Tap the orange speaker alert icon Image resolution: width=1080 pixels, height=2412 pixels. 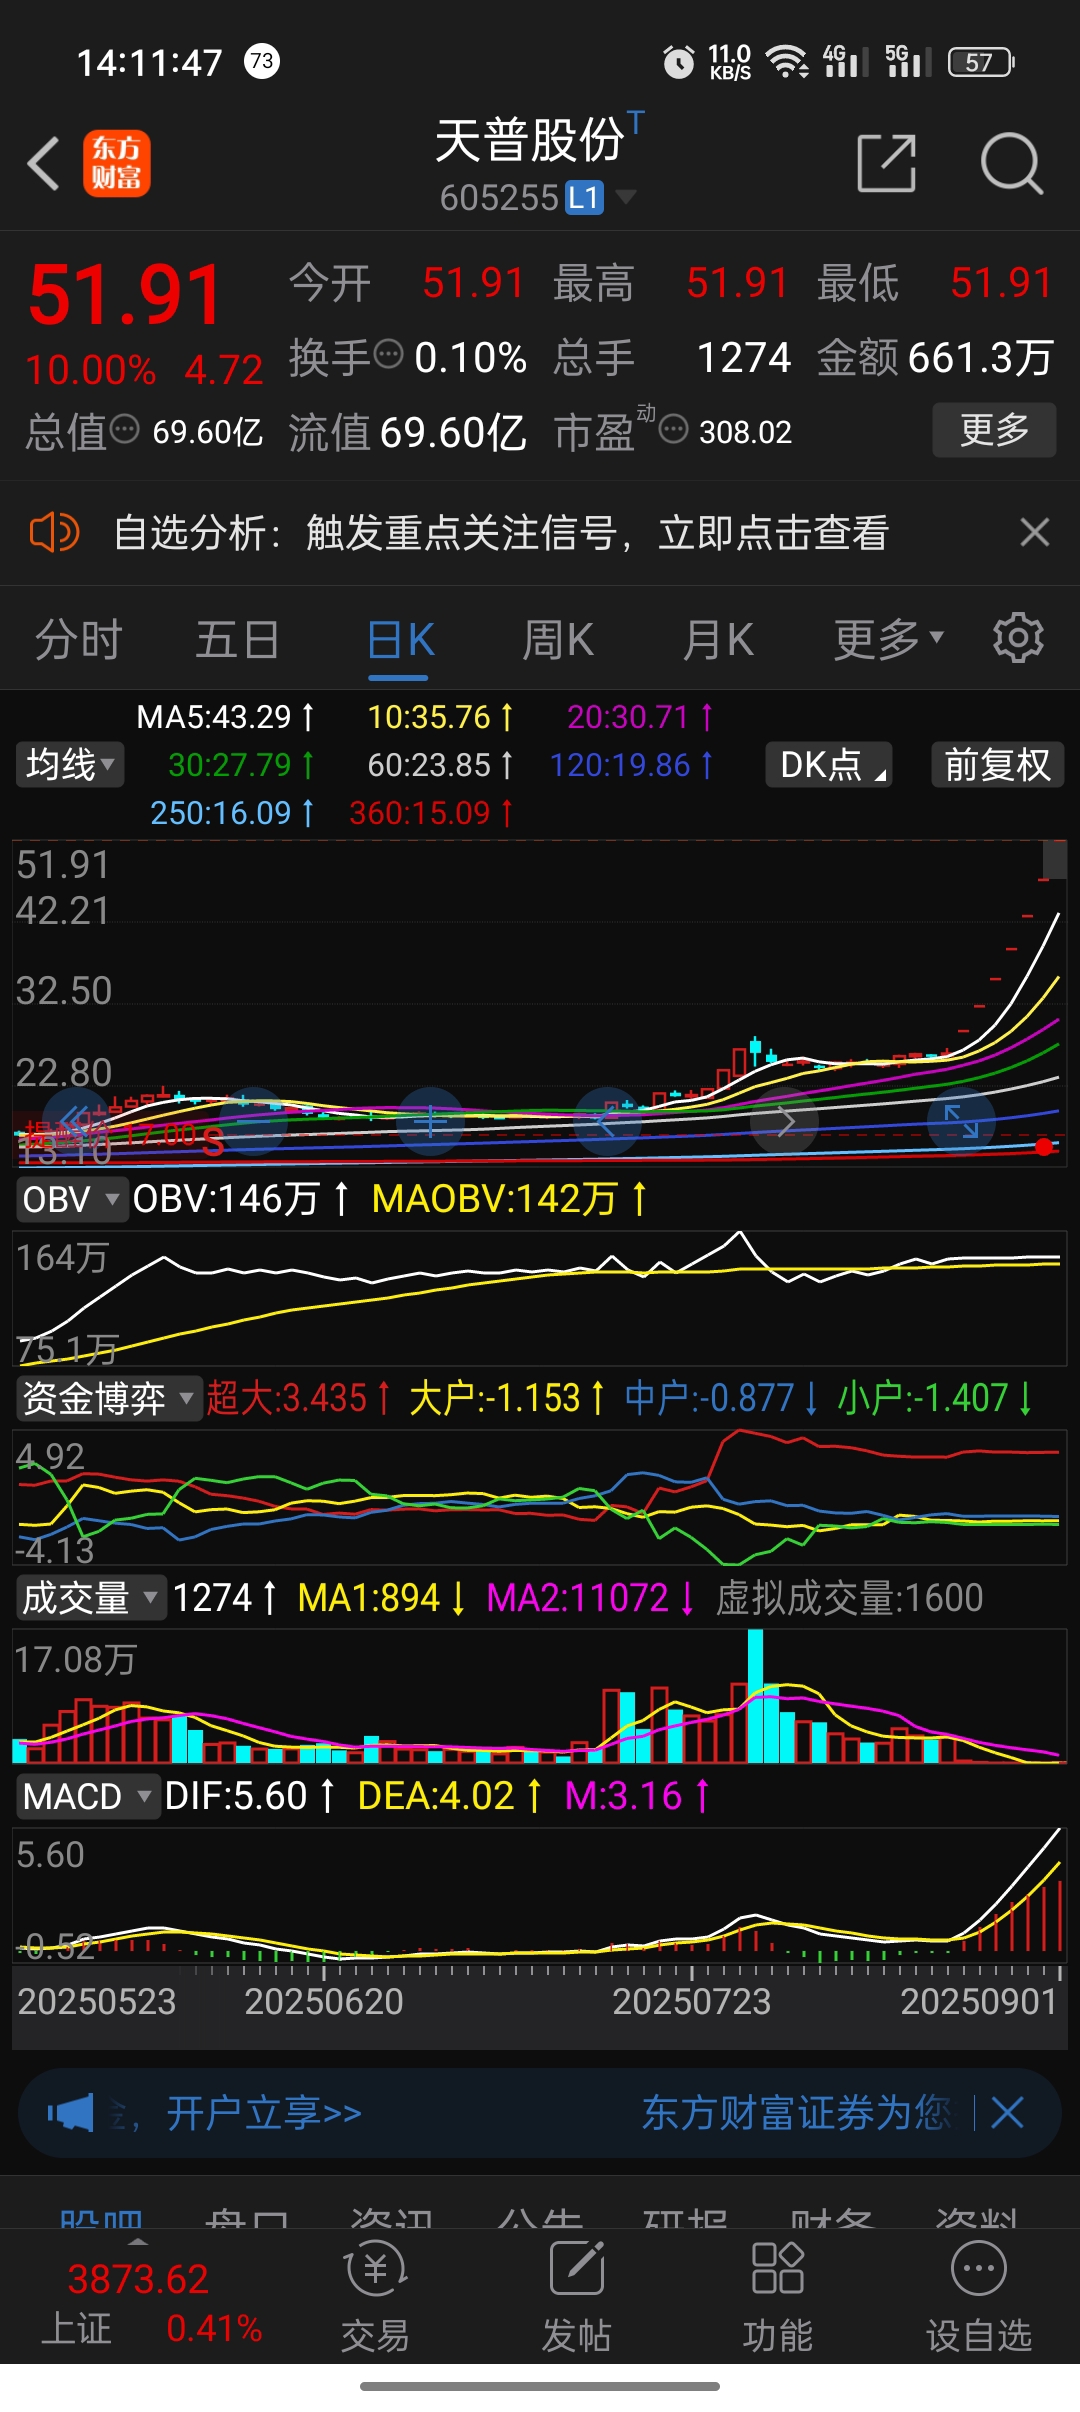point(54,532)
